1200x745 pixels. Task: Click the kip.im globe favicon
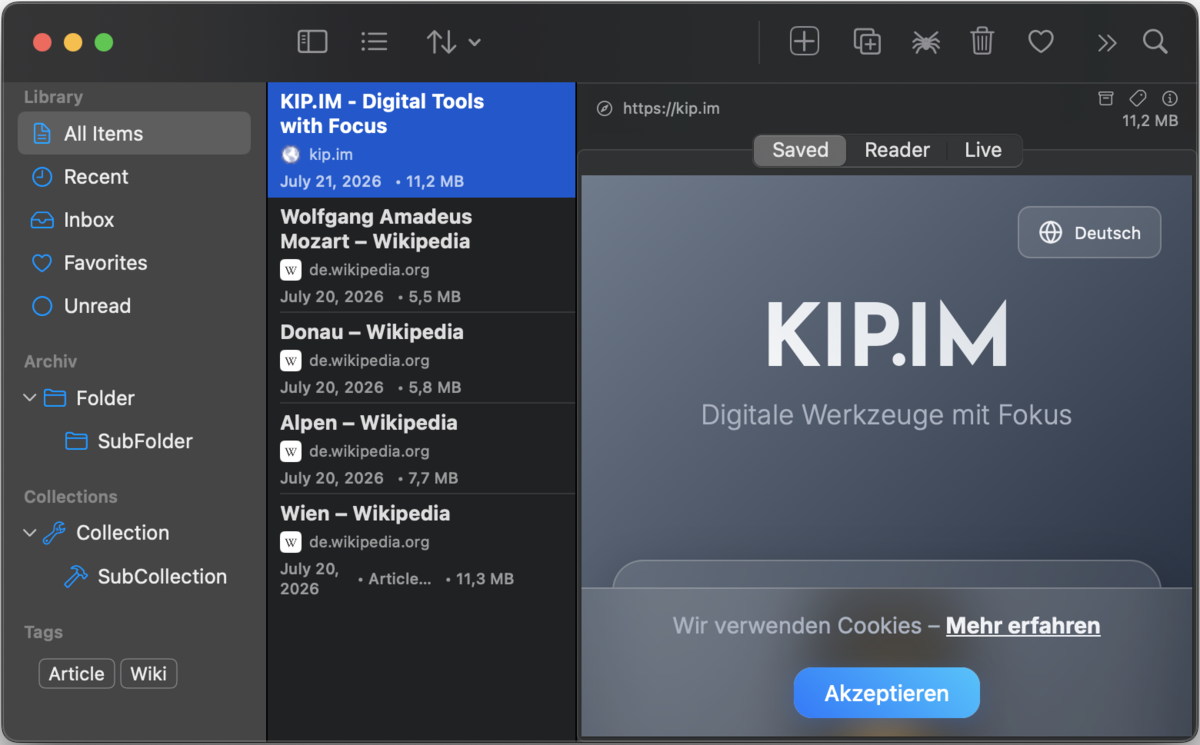click(x=290, y=155)
